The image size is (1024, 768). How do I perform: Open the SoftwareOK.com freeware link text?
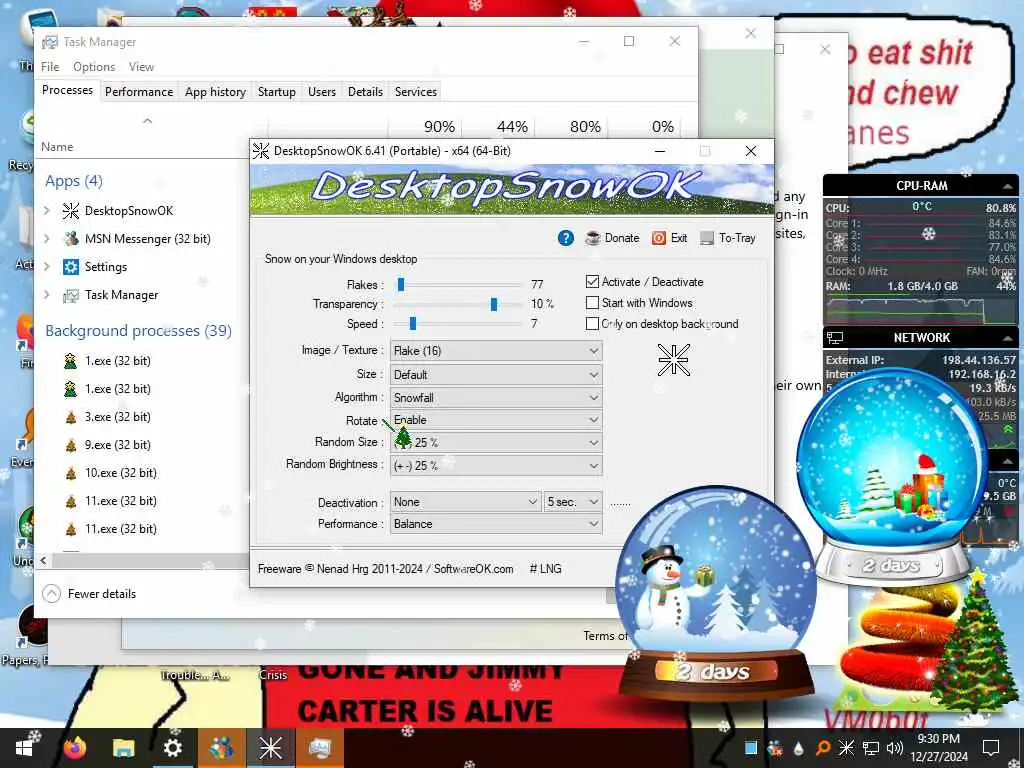point(473,569)
